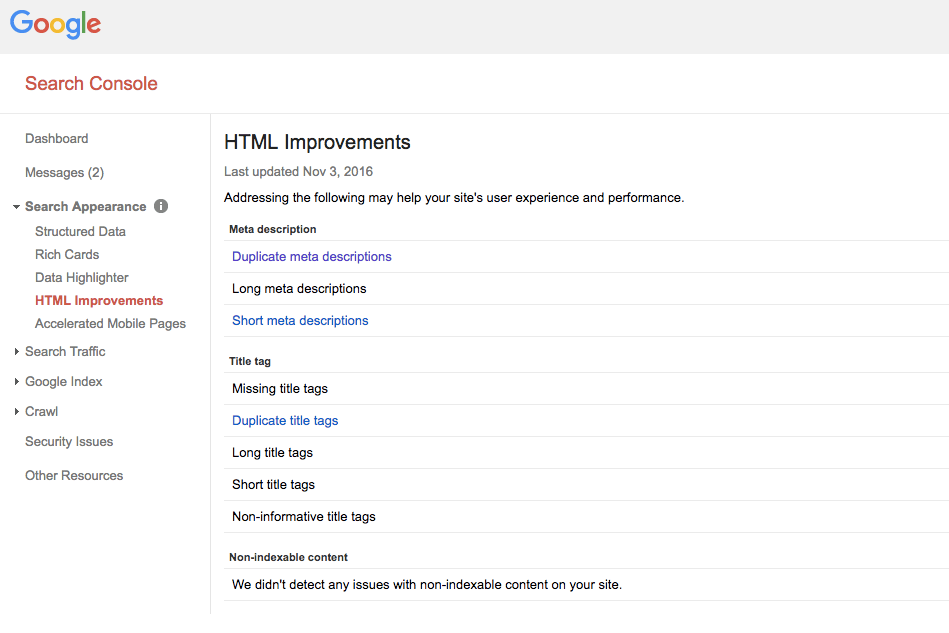Go to the Dashboard page
949x633 pixels.
coord(56,139)
